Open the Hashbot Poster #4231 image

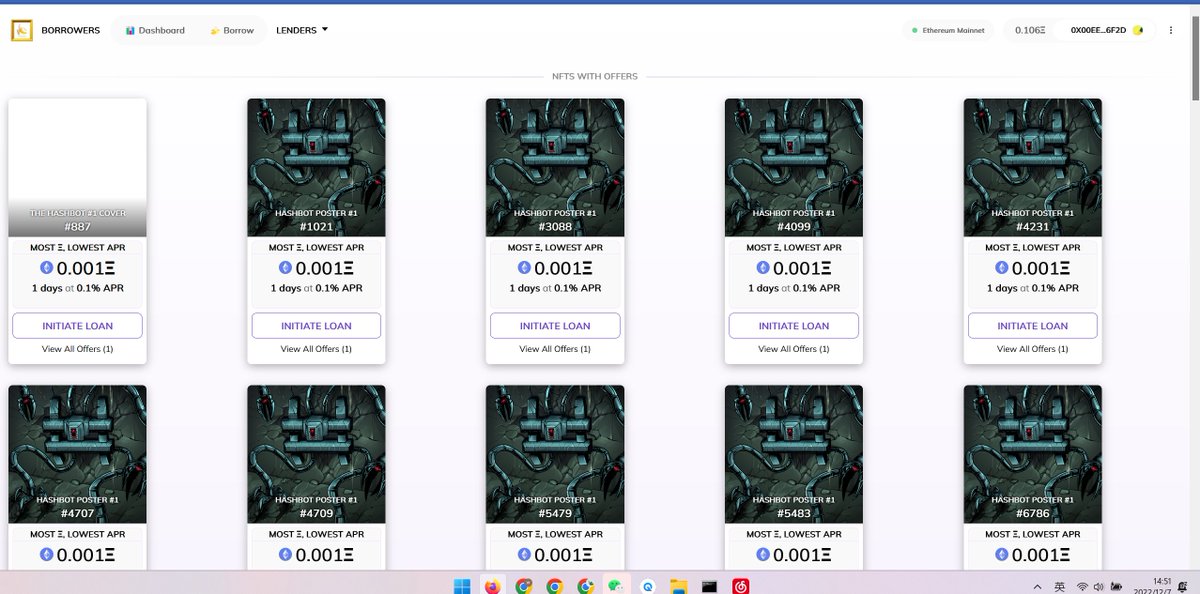point(1033,167)
